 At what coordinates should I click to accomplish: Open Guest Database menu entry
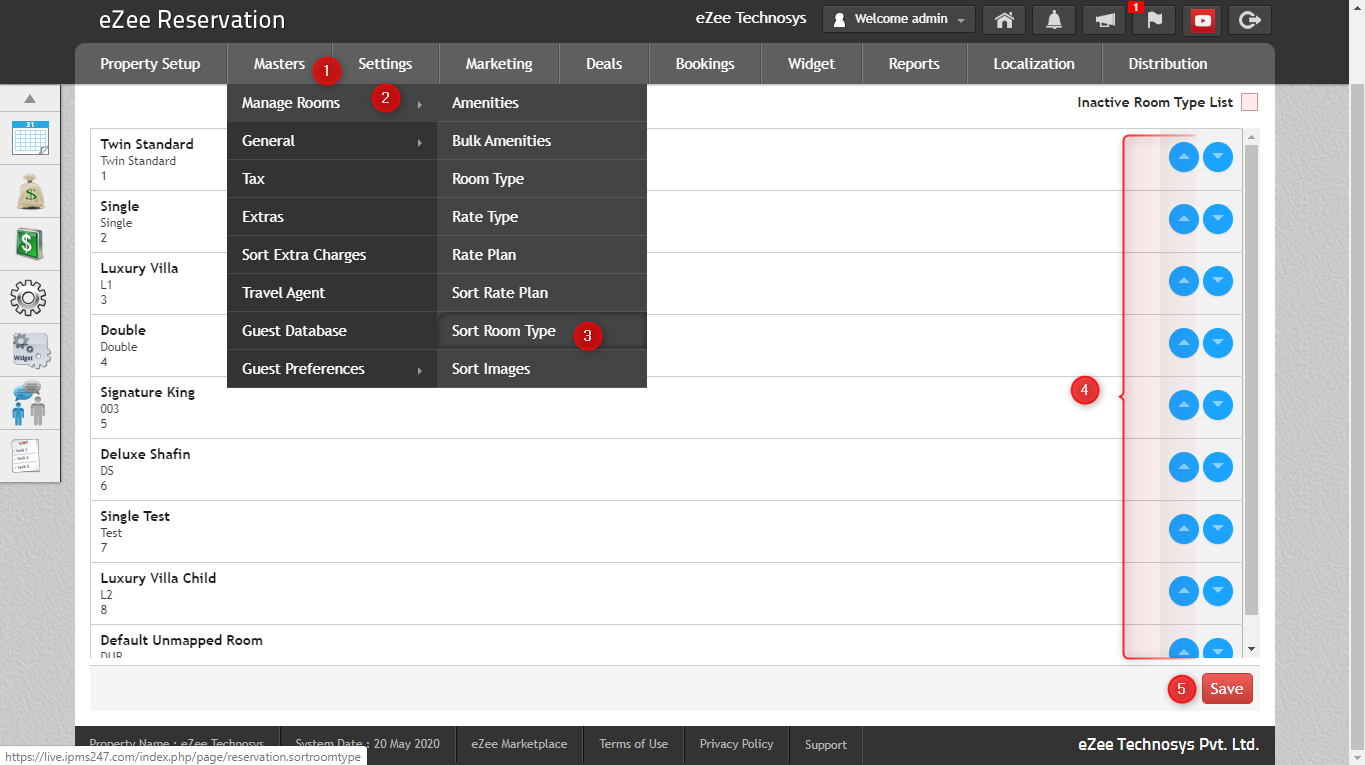coord(332,331)
